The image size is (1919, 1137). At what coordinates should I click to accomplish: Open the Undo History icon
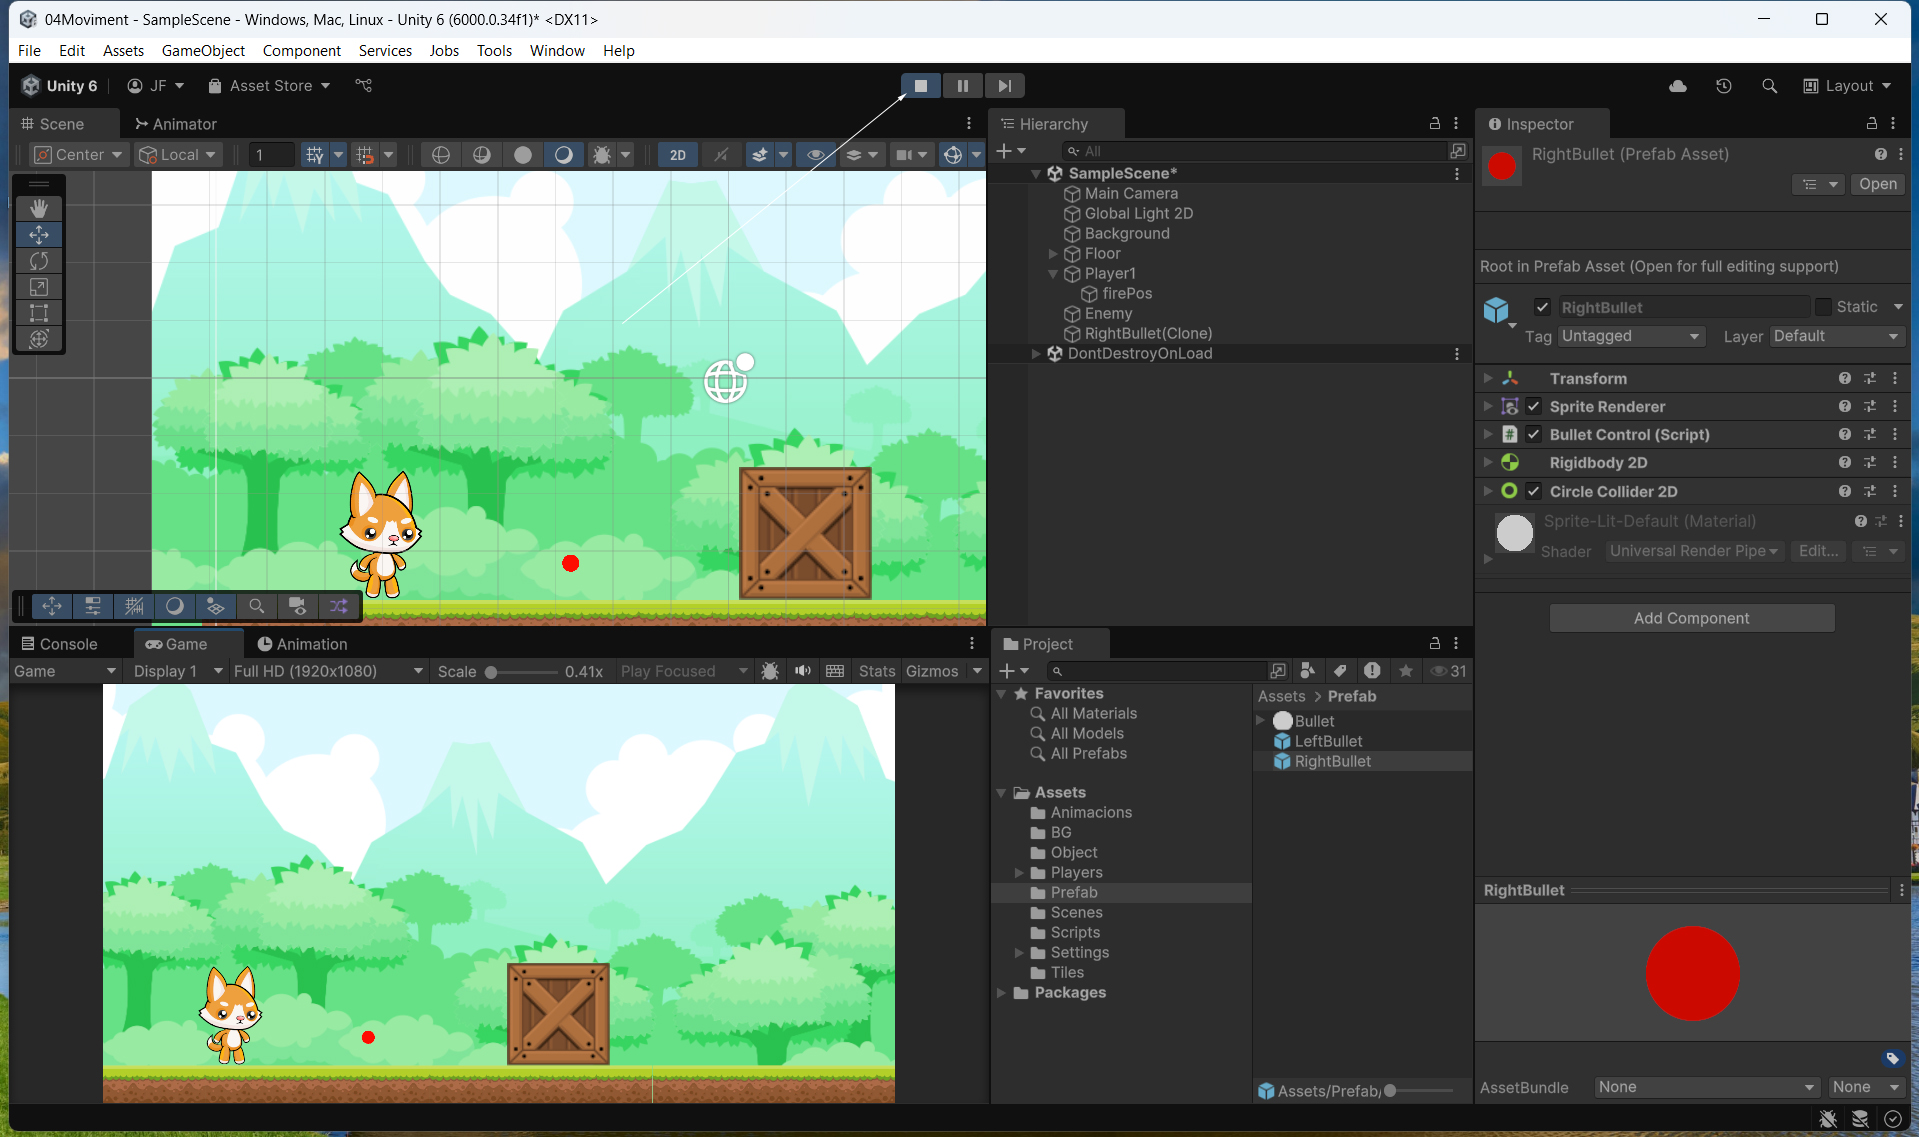click(1723, 86)
